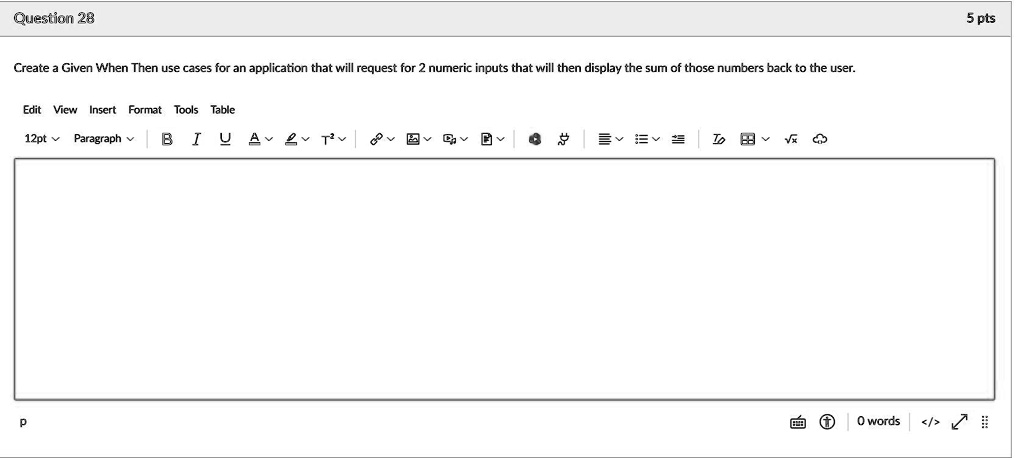Click the insert link chain icon
The height and width of the screenshot is (458, 1016).
click(376, 139)
